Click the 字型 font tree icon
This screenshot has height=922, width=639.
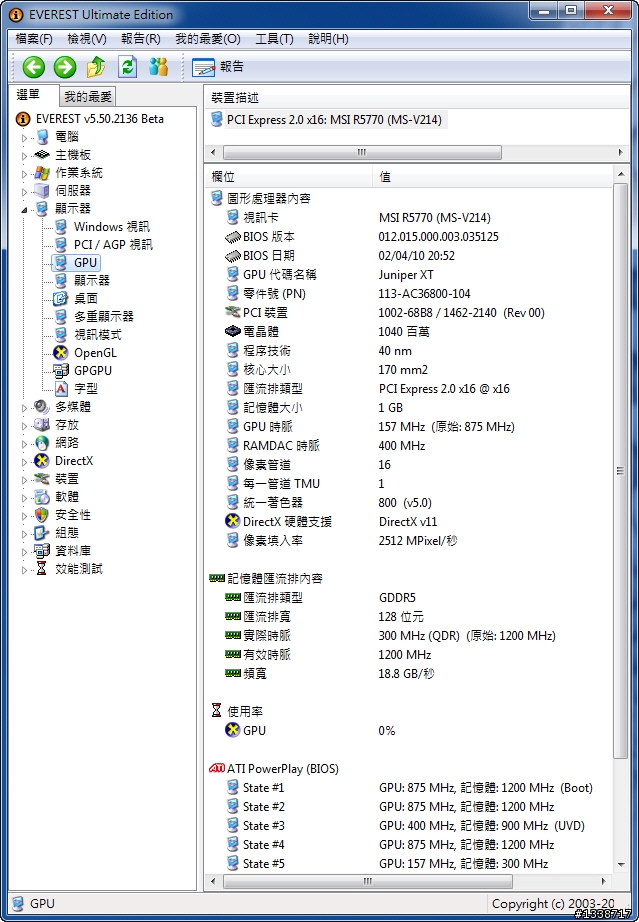click(x=61, y=389)
